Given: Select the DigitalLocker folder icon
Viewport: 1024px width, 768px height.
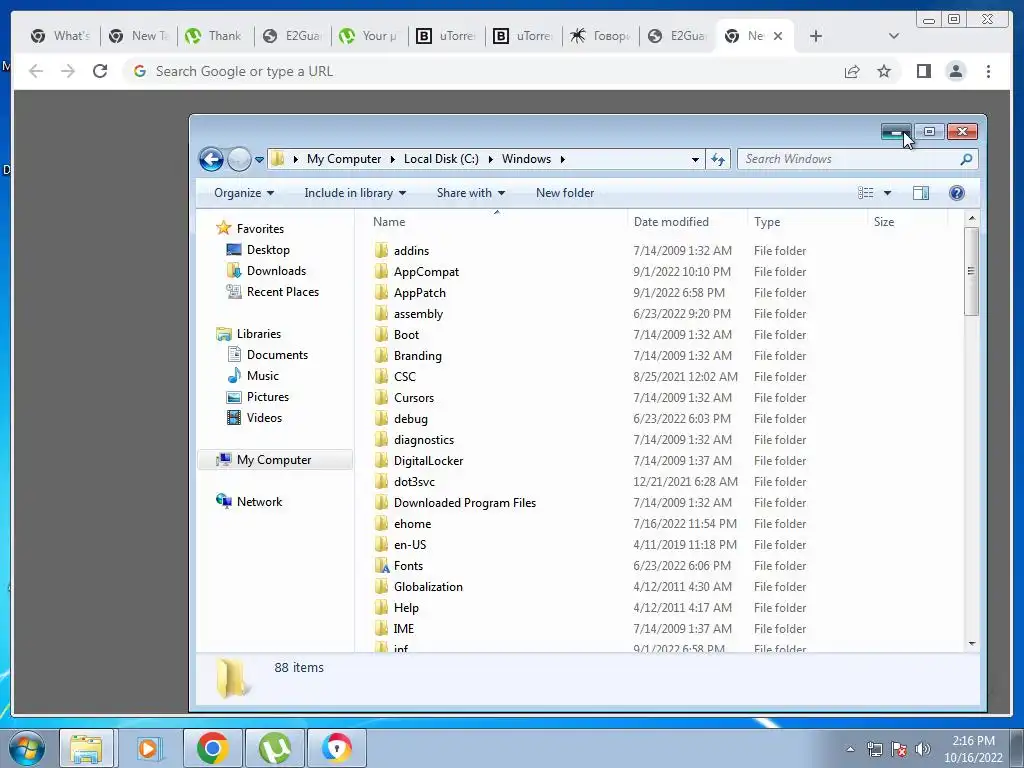Looking at the screenshot, I should click(381, 460).
